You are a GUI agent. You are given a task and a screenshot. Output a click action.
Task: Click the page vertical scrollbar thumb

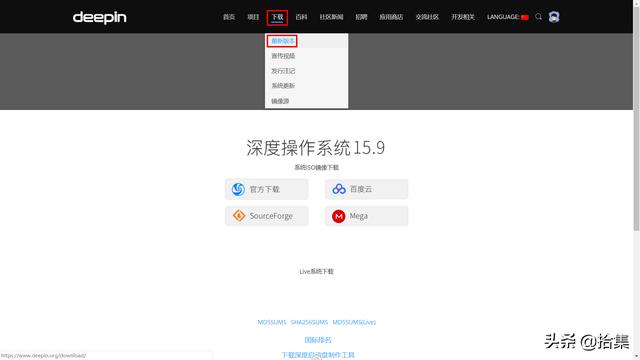636,119
